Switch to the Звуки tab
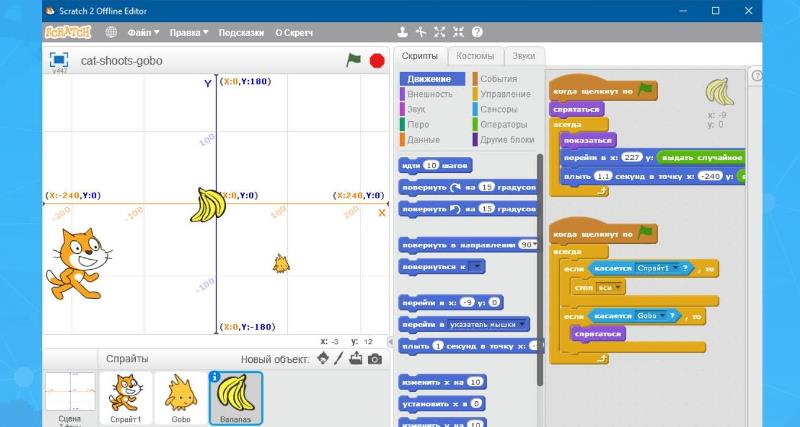The height and width of the screenshot is (427, 800). click(524, 56)
